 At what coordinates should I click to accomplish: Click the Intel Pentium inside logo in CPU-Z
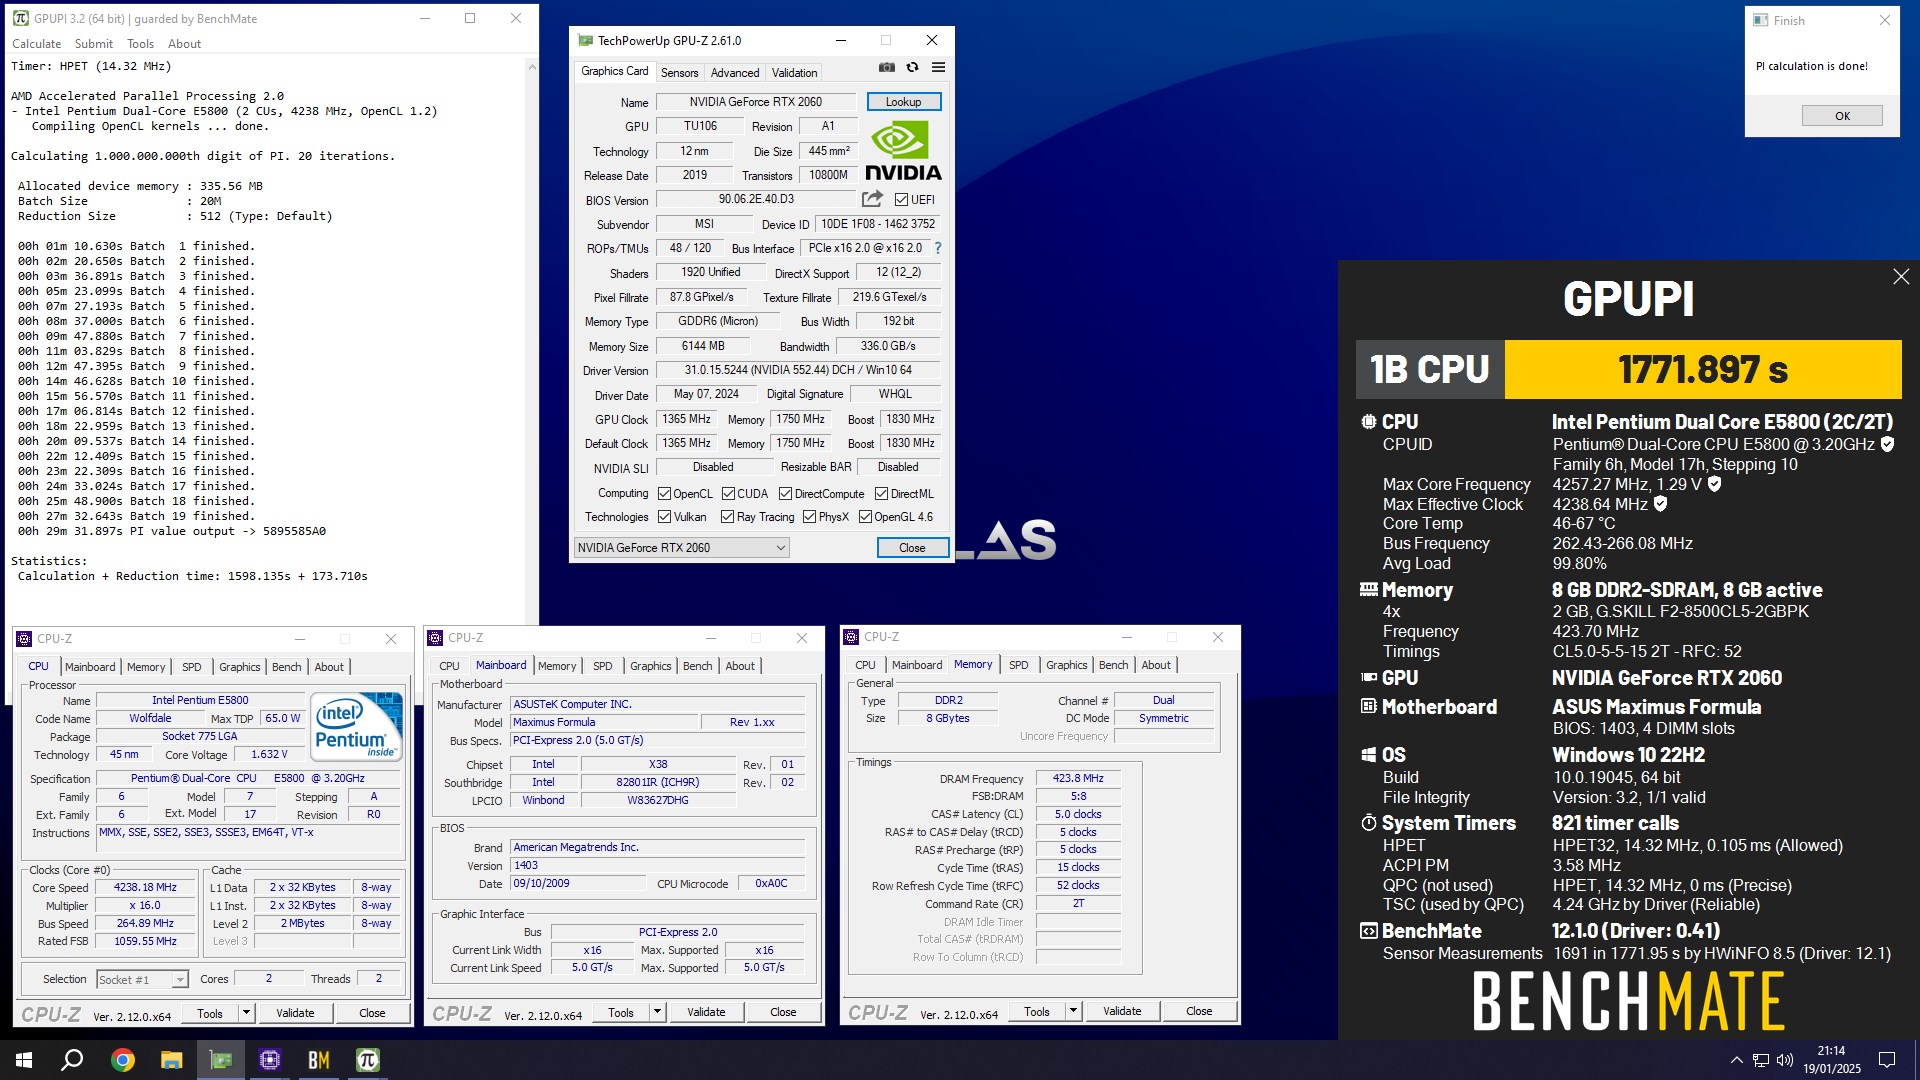tap(357, 727)
